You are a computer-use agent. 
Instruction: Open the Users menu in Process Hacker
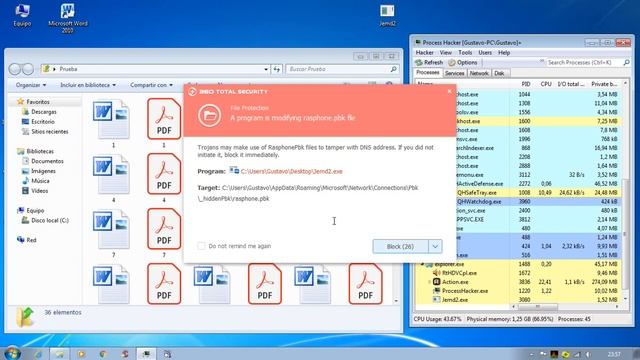point(485,53)
